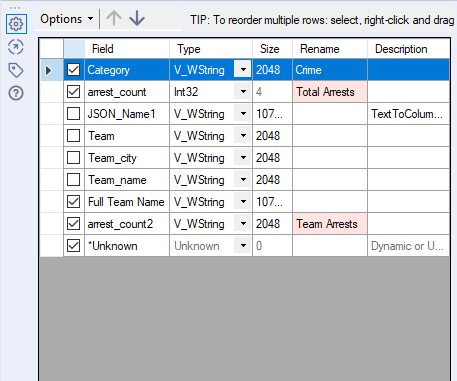Uncheck the Category field checkbox
Viewport: 457px width, 381px height.
73,70
